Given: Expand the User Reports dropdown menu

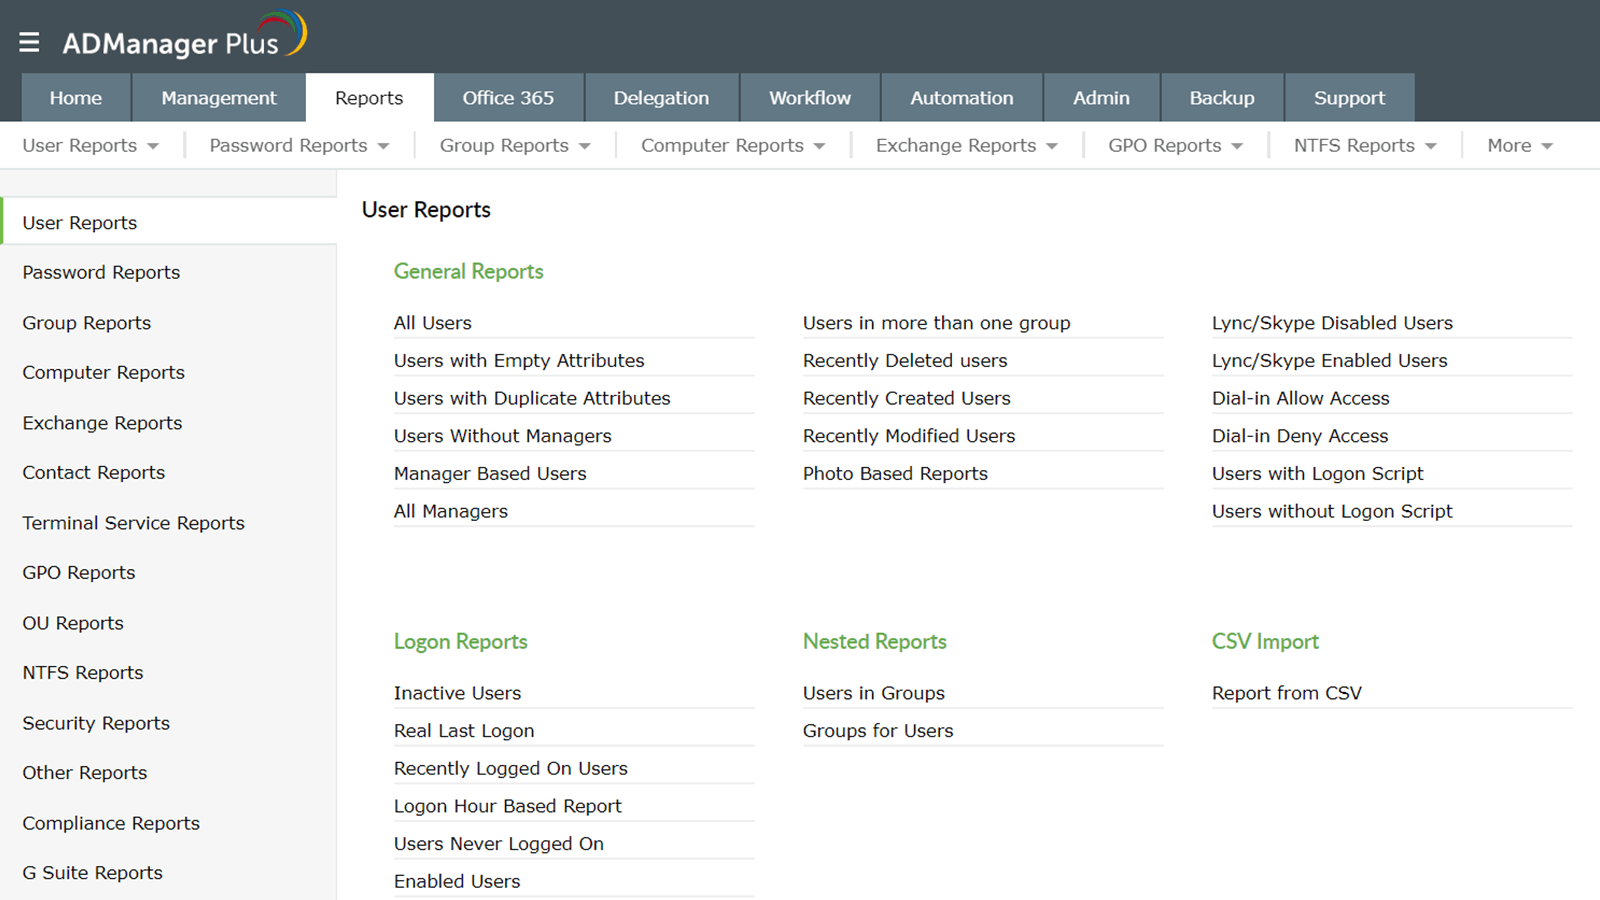Looking at the screenshot, I should pos(91,146).
